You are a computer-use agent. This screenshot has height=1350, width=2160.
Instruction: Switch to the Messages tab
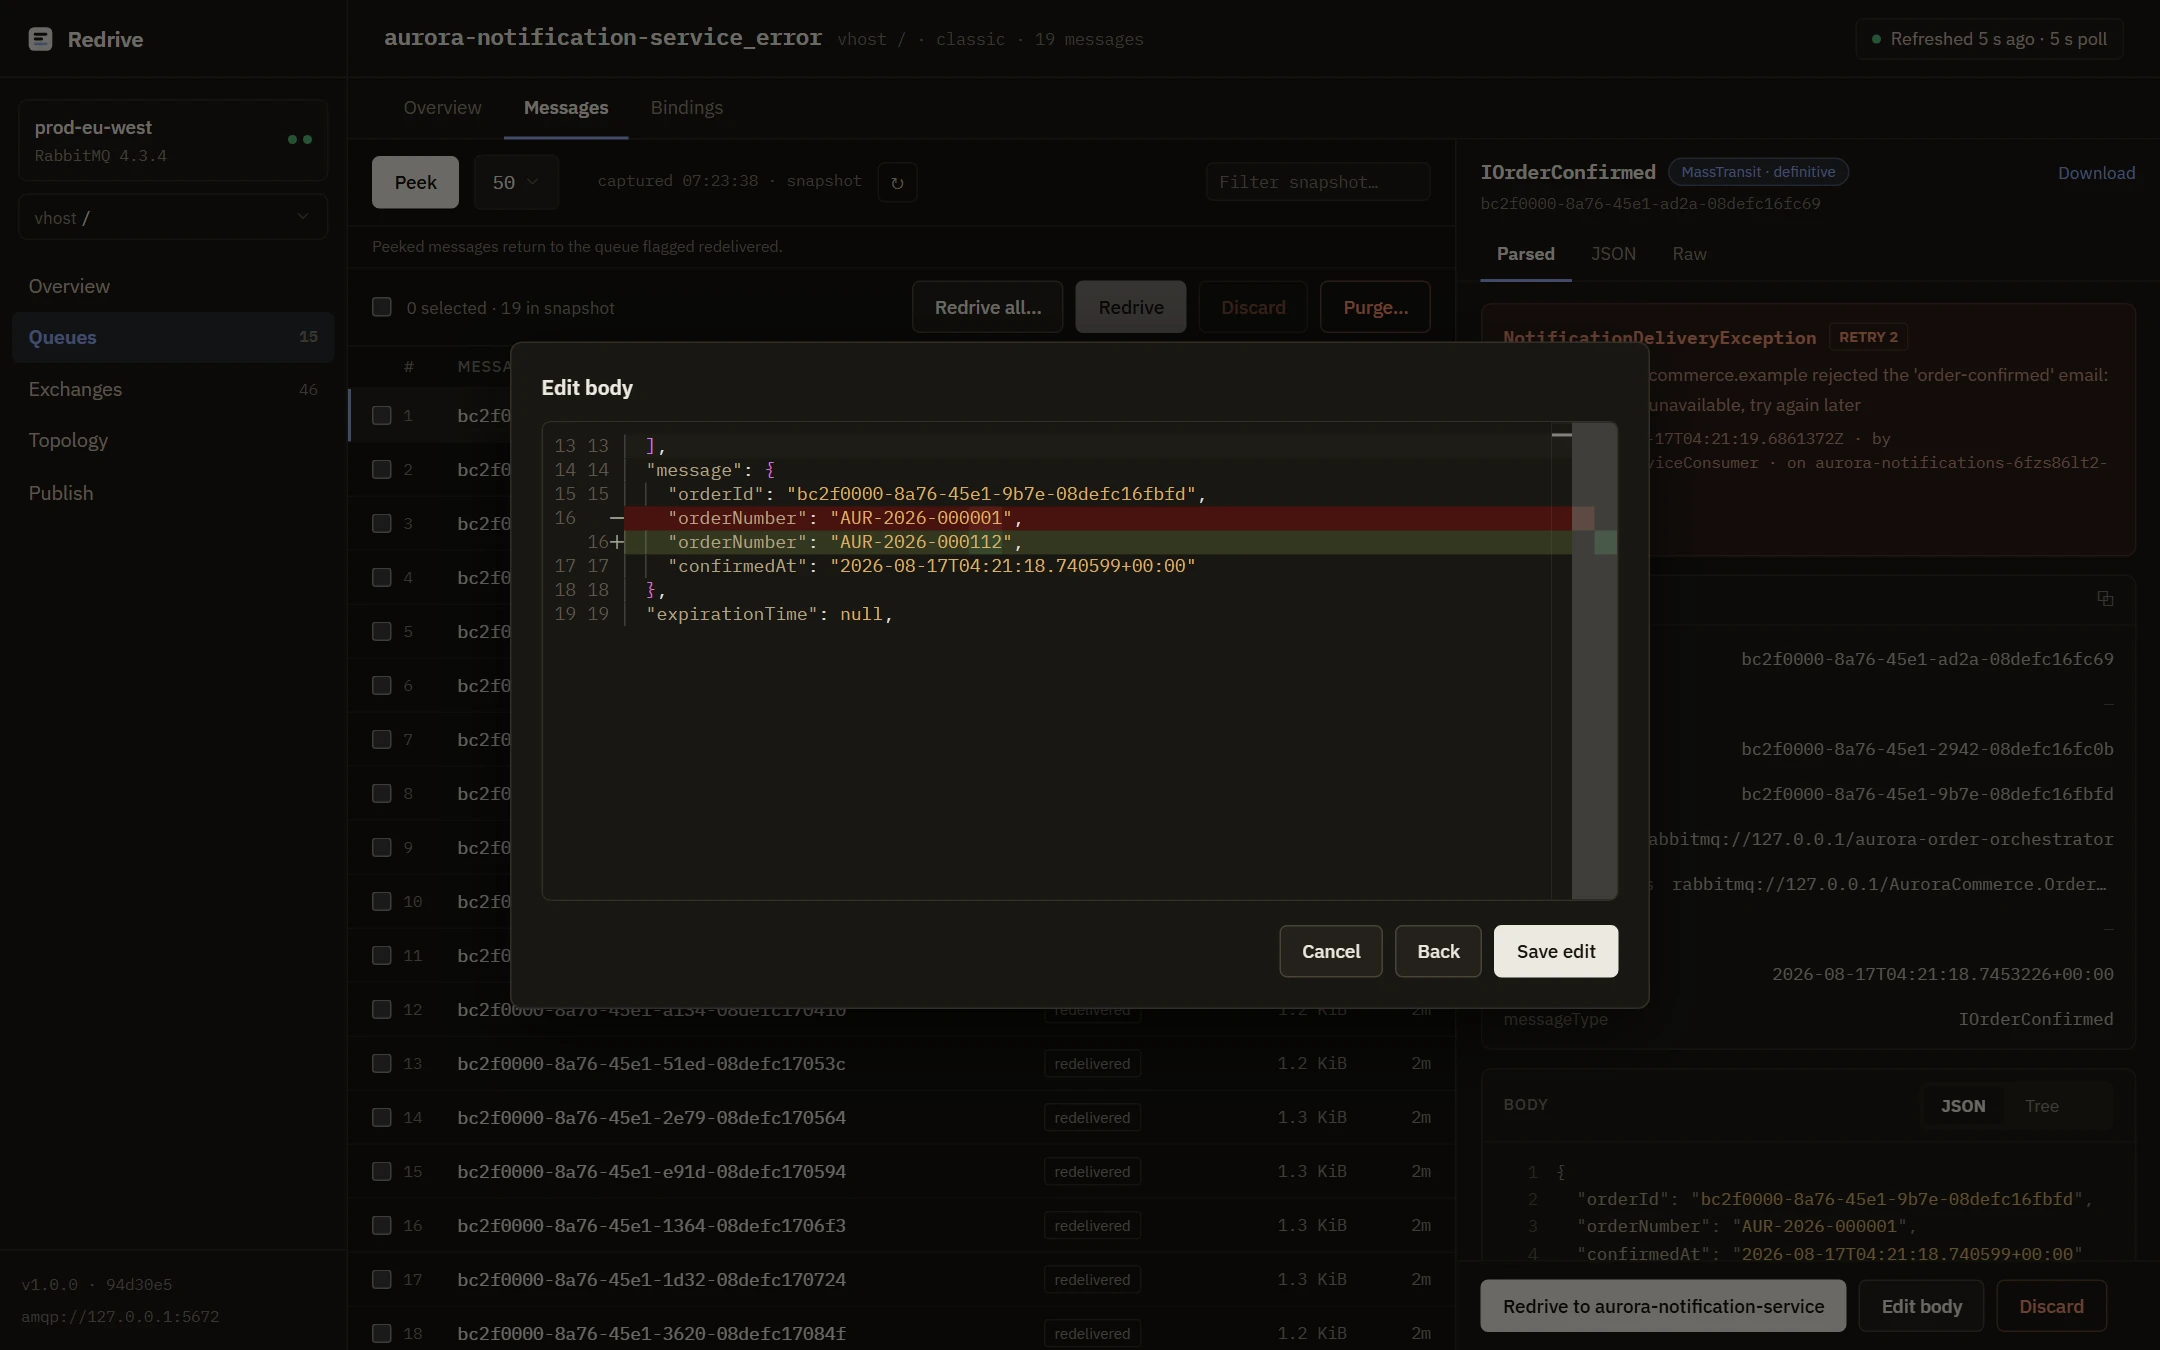tap(566, 107)
